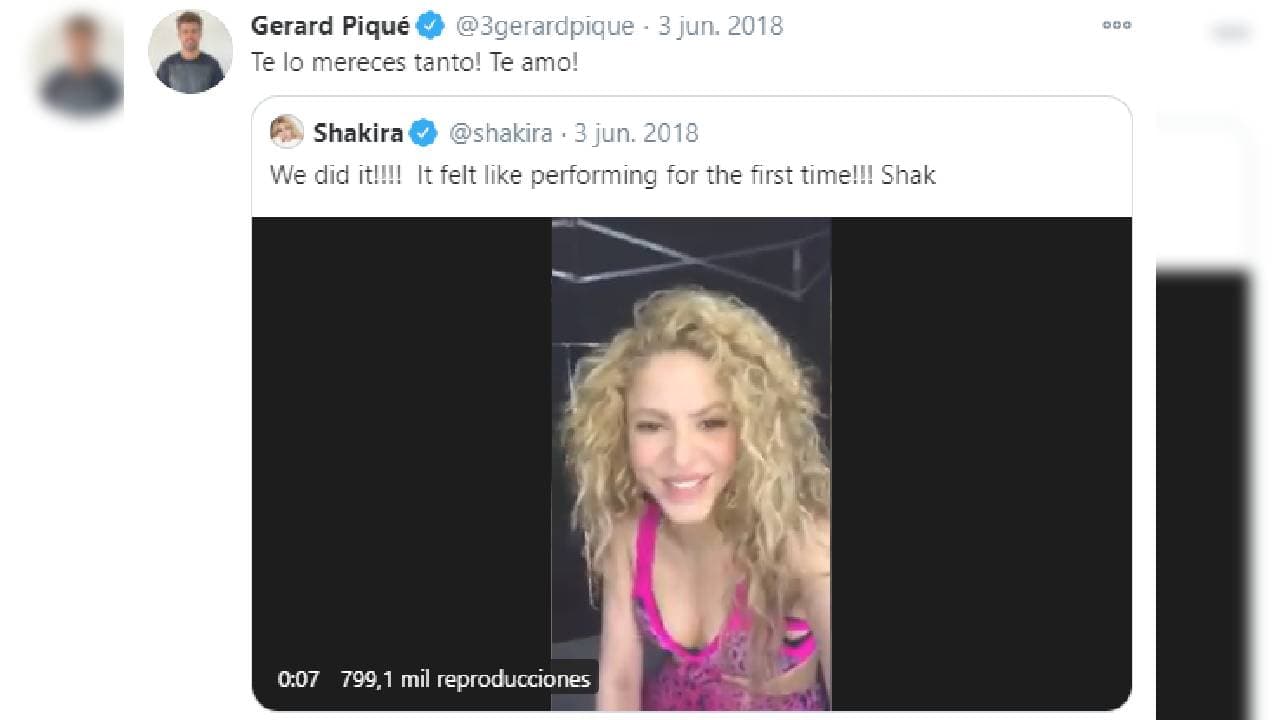Click the 0:07 video duration label
This screenshot has height=720, width=1280.
tap(298, 680)
